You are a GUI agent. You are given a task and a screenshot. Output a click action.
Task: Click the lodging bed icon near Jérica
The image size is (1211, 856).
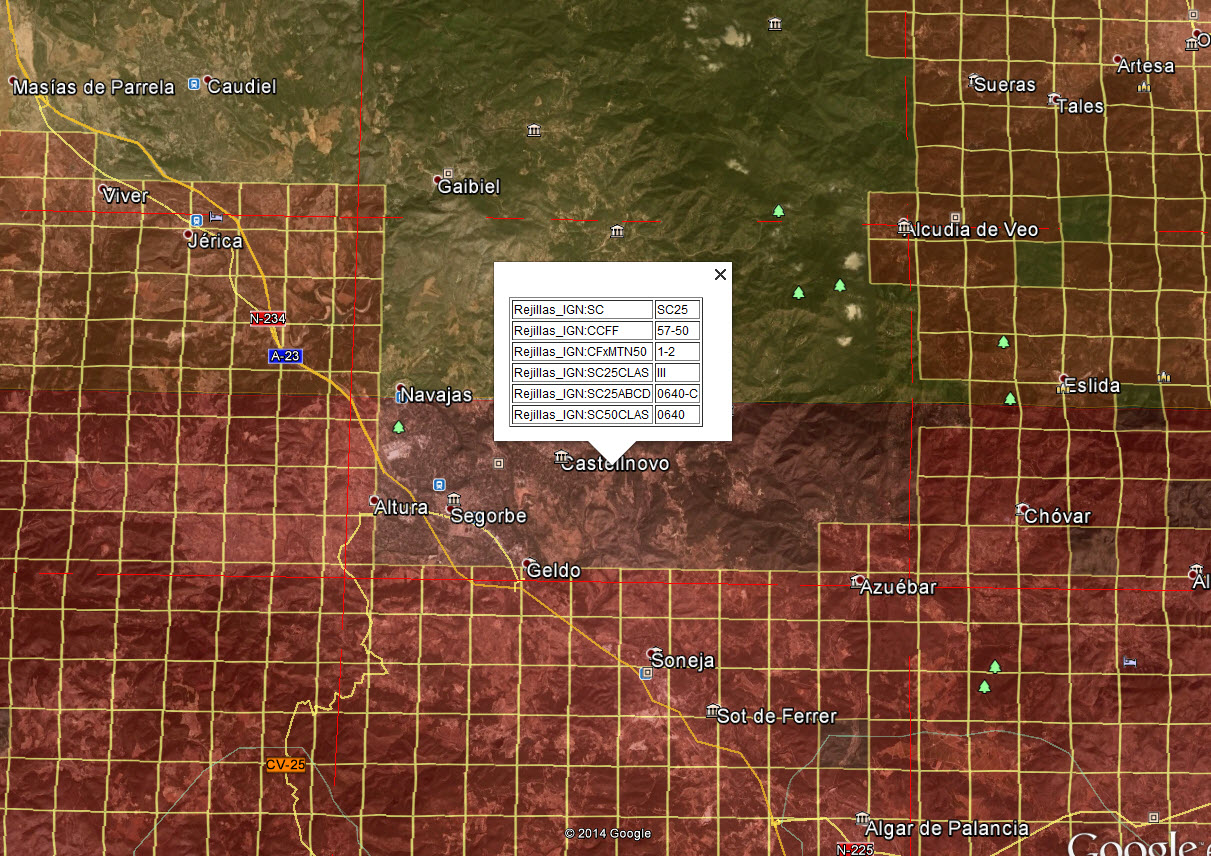coord(217,216)
